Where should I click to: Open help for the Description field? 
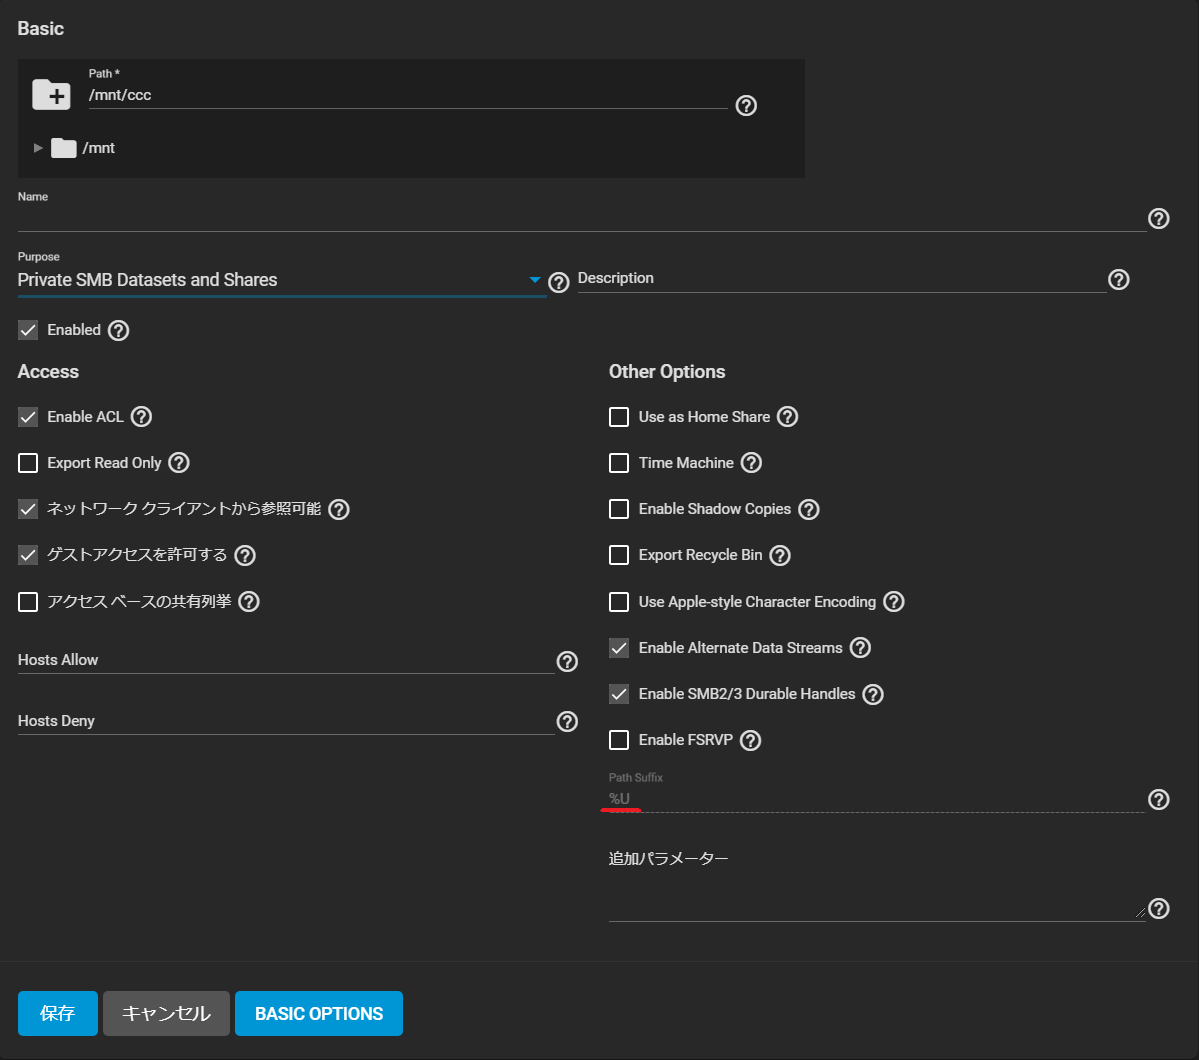1119,280
